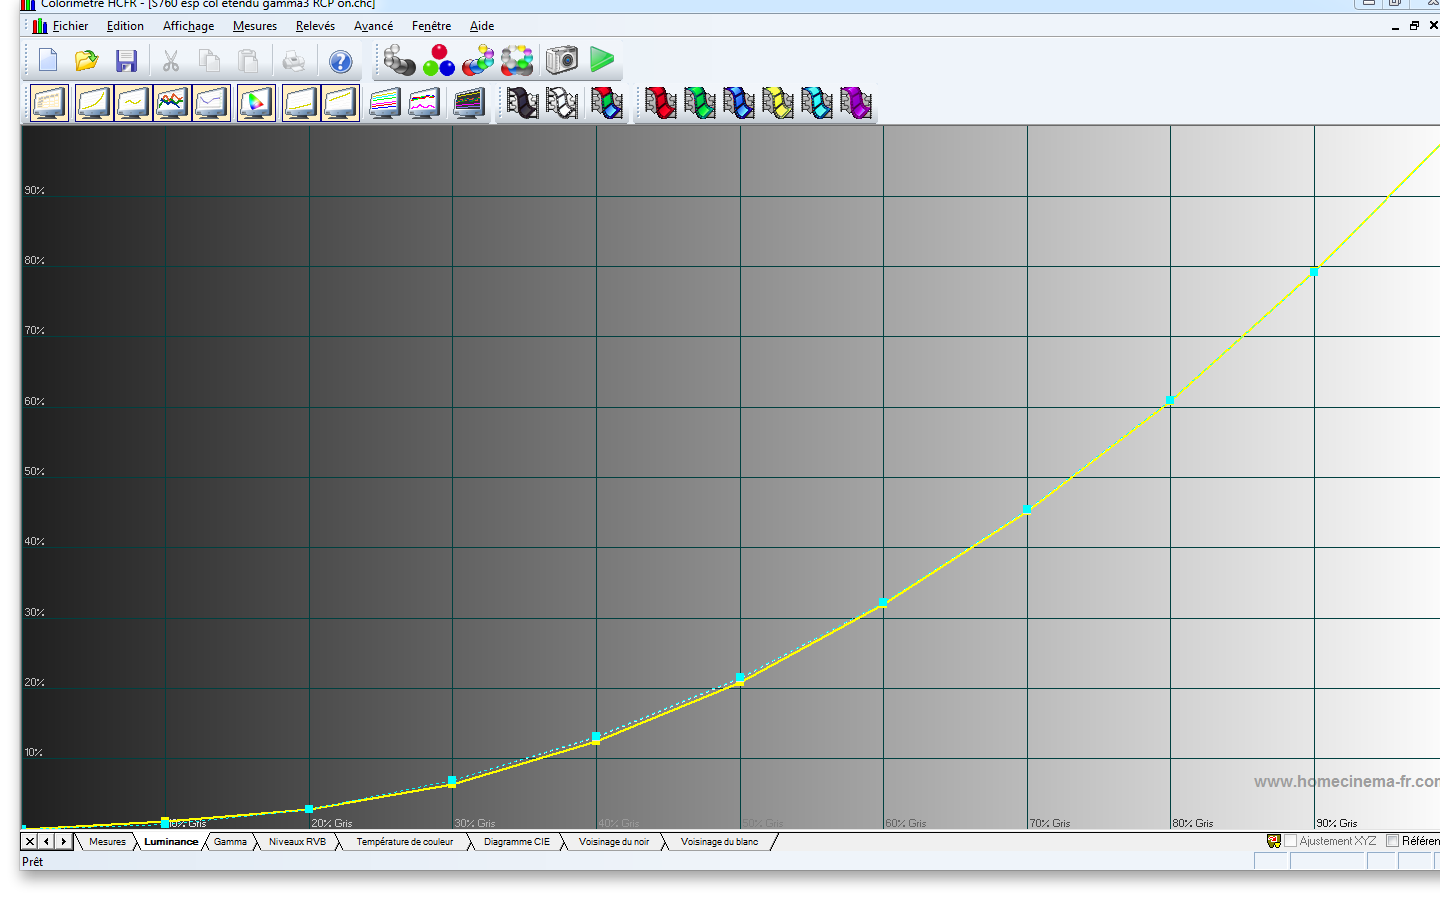Click the yellow film strip pattern icon
Screen dimensions: 1440x900
(777, 103)
